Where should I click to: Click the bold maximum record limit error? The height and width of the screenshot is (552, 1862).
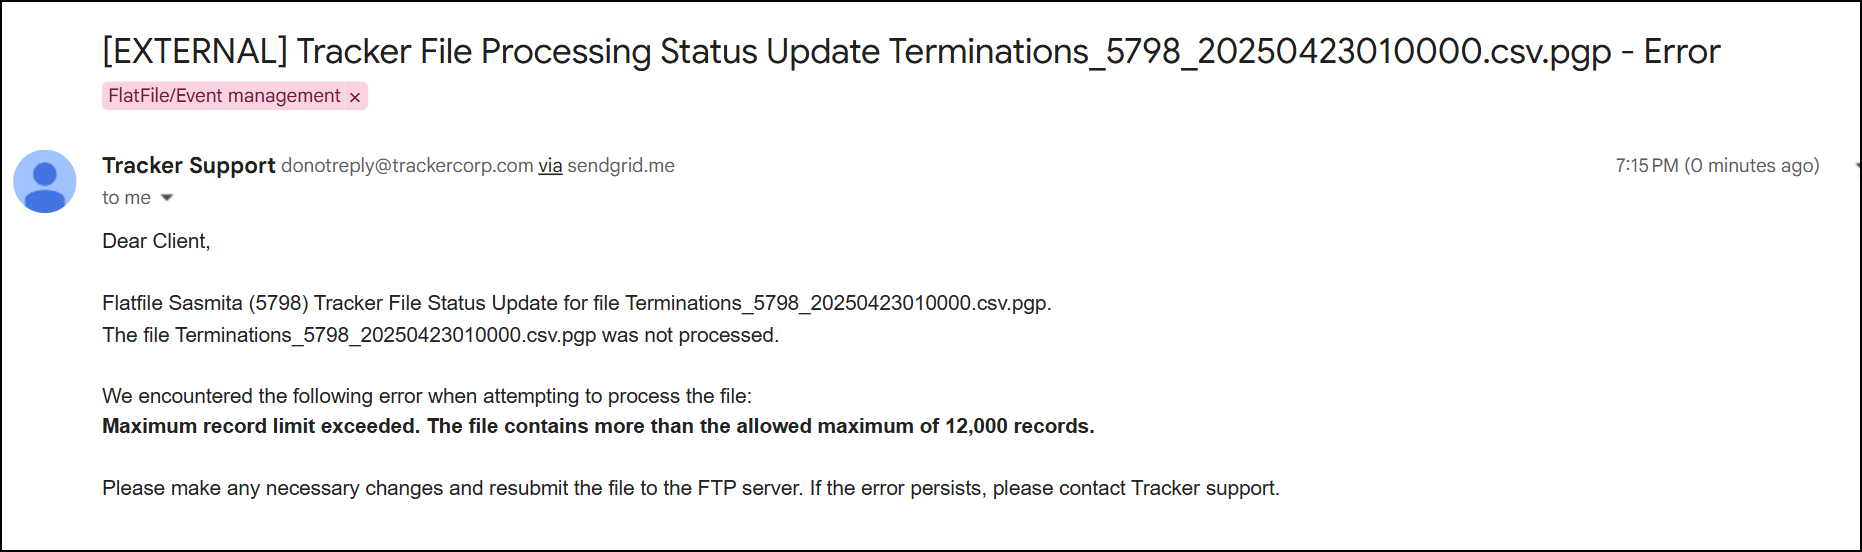coord(598,426)
